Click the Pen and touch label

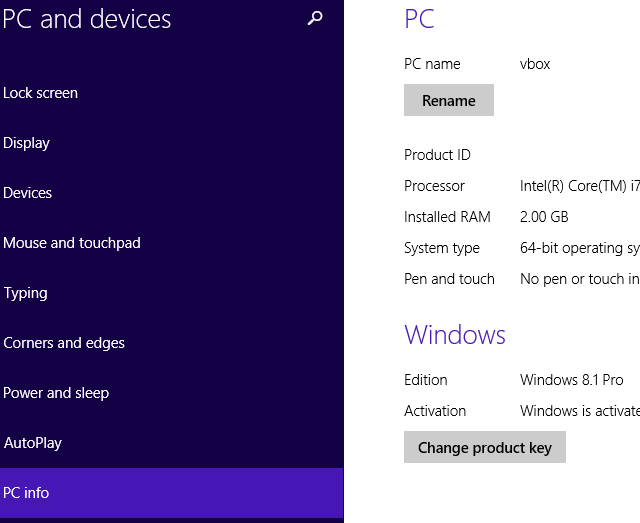point(449,279)
